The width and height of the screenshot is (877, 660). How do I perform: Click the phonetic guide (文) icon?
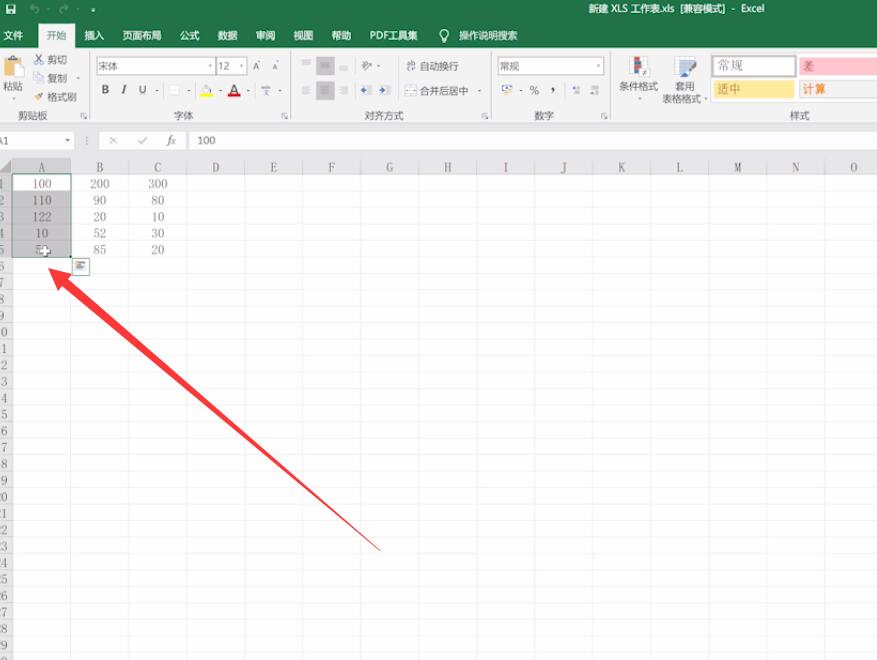click(x=266, y=90)
